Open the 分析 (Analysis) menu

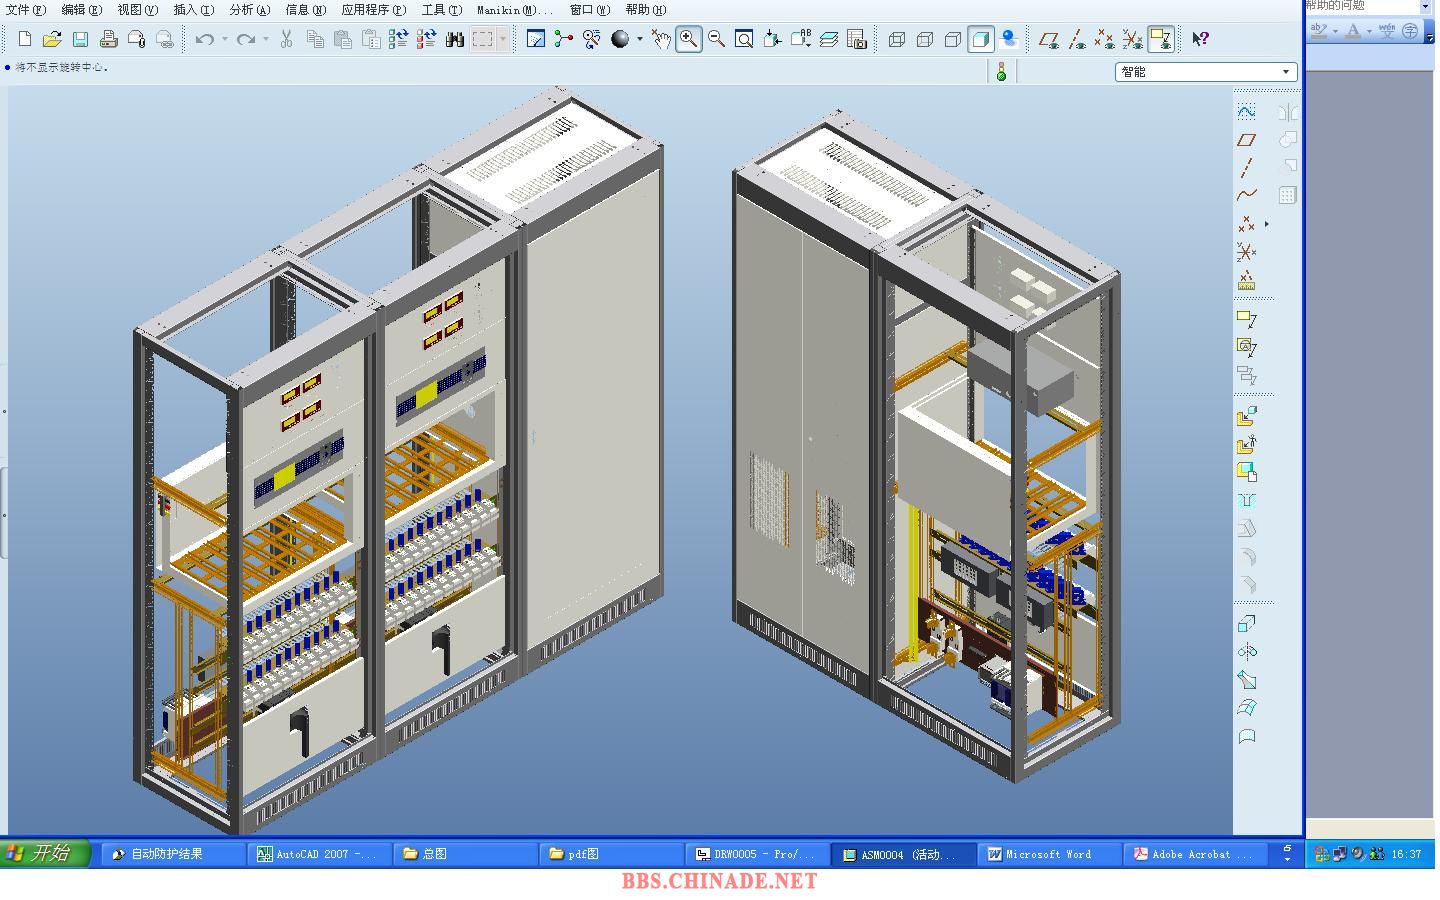[x=250, y=10]
